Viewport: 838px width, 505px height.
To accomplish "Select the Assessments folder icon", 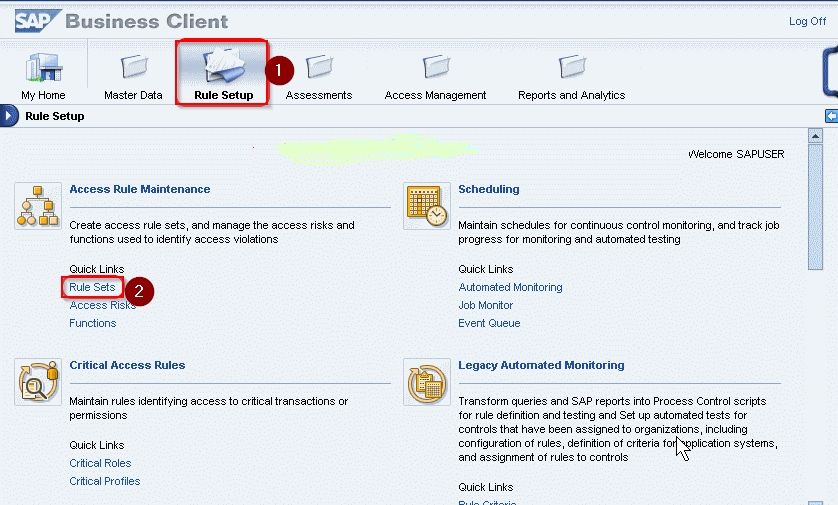I will (x=319, y=67).
